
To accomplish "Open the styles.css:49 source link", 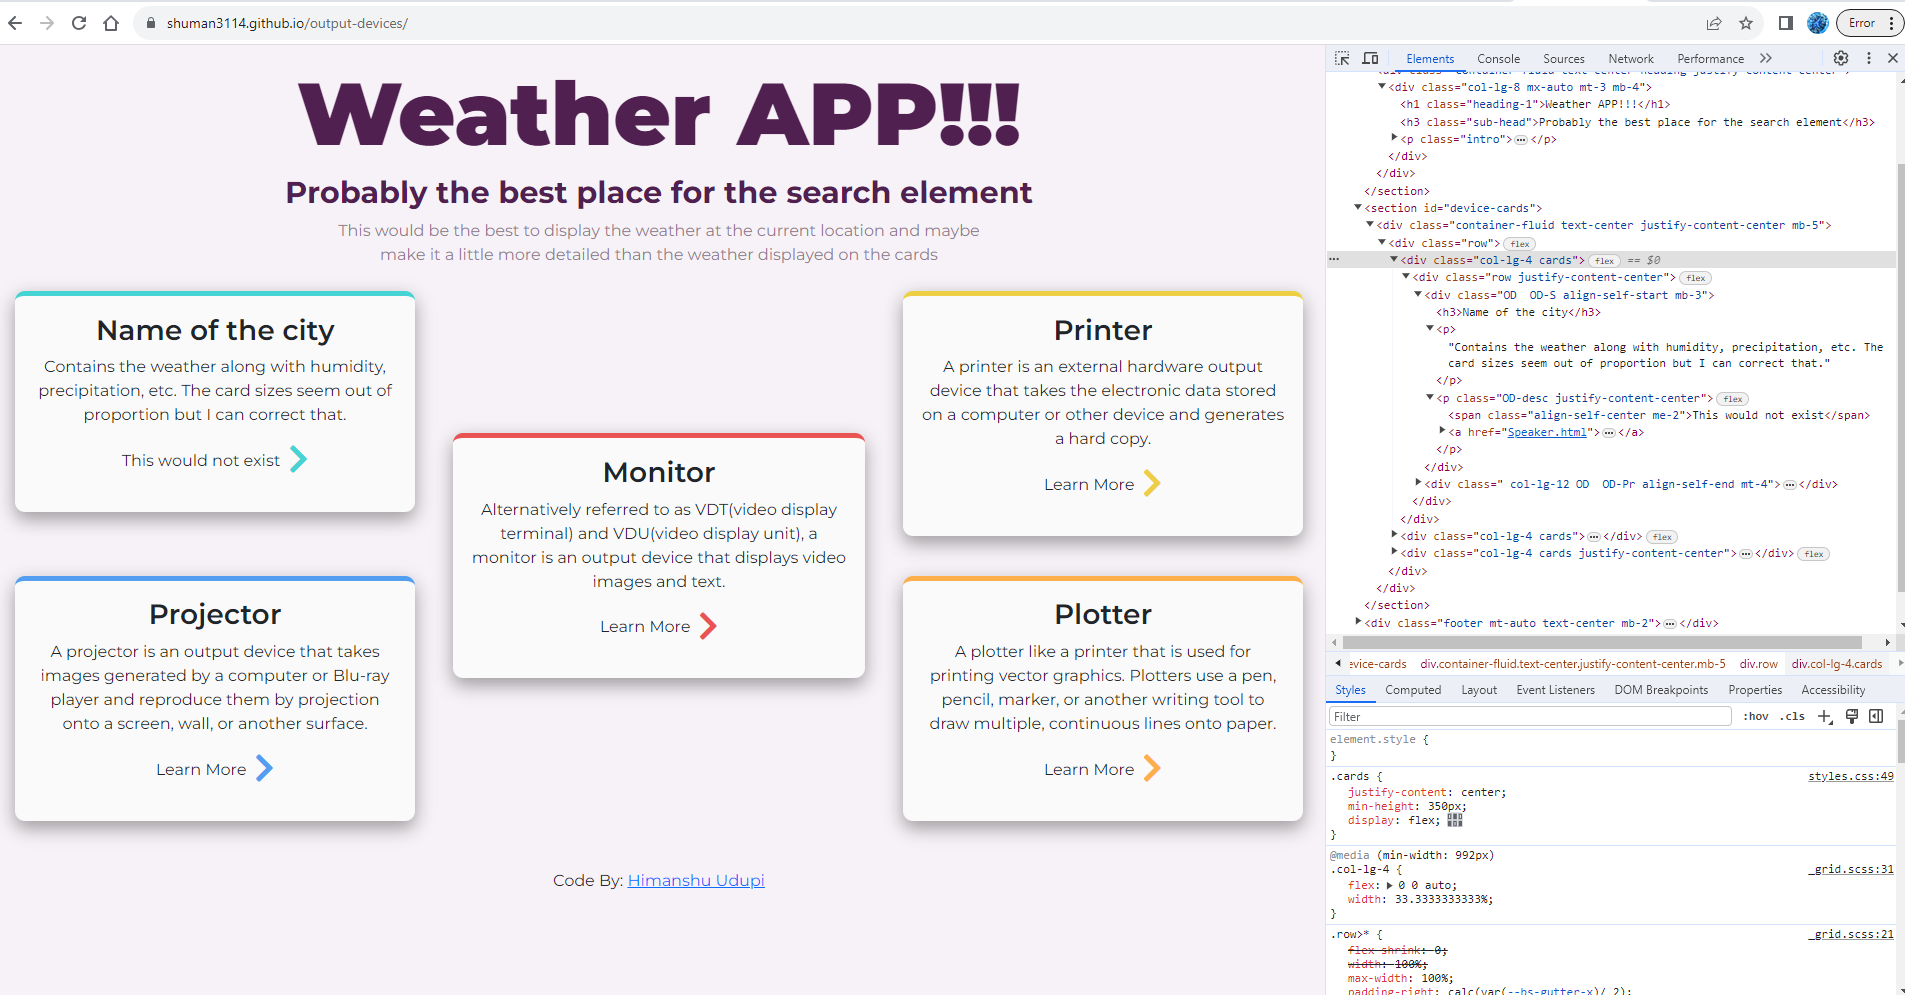I will coord(1850,776).
